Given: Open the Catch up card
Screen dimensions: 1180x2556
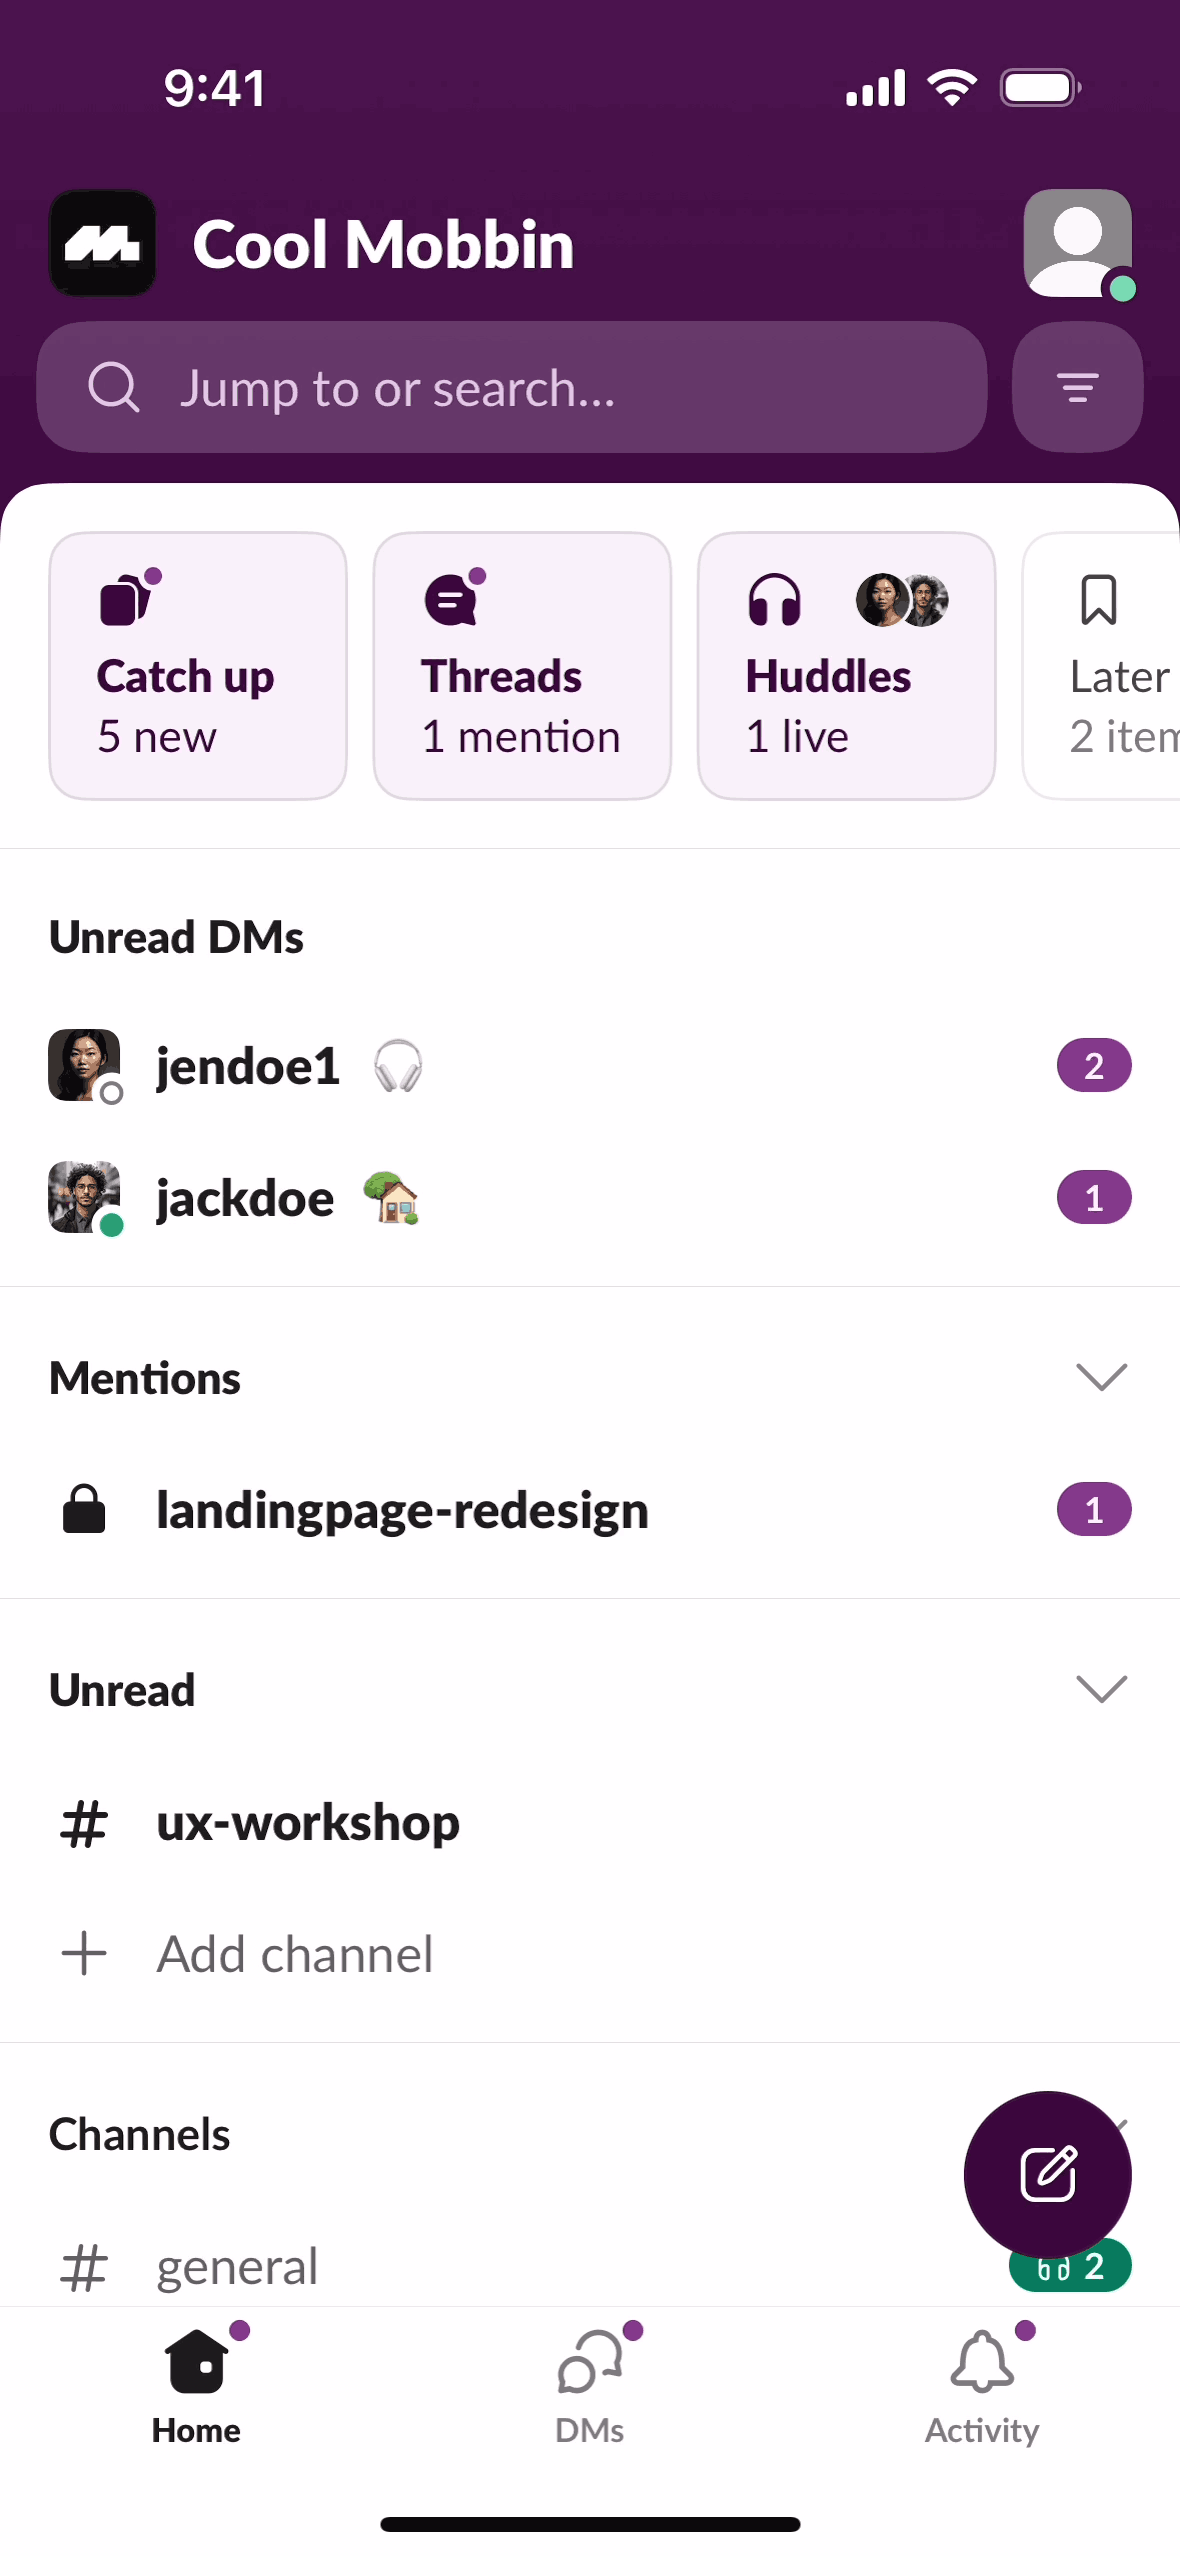Looking at the screenshot, I should coord(198,665).
